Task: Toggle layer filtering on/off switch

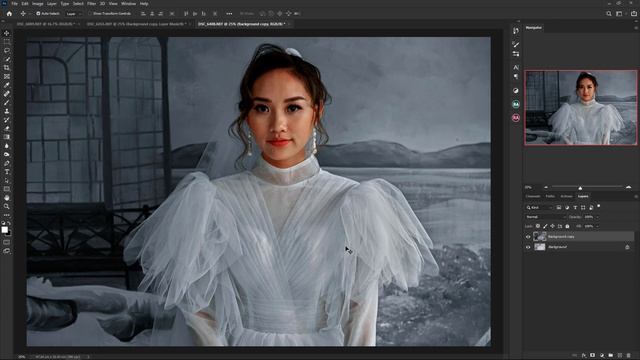Action: click(599, 206)
